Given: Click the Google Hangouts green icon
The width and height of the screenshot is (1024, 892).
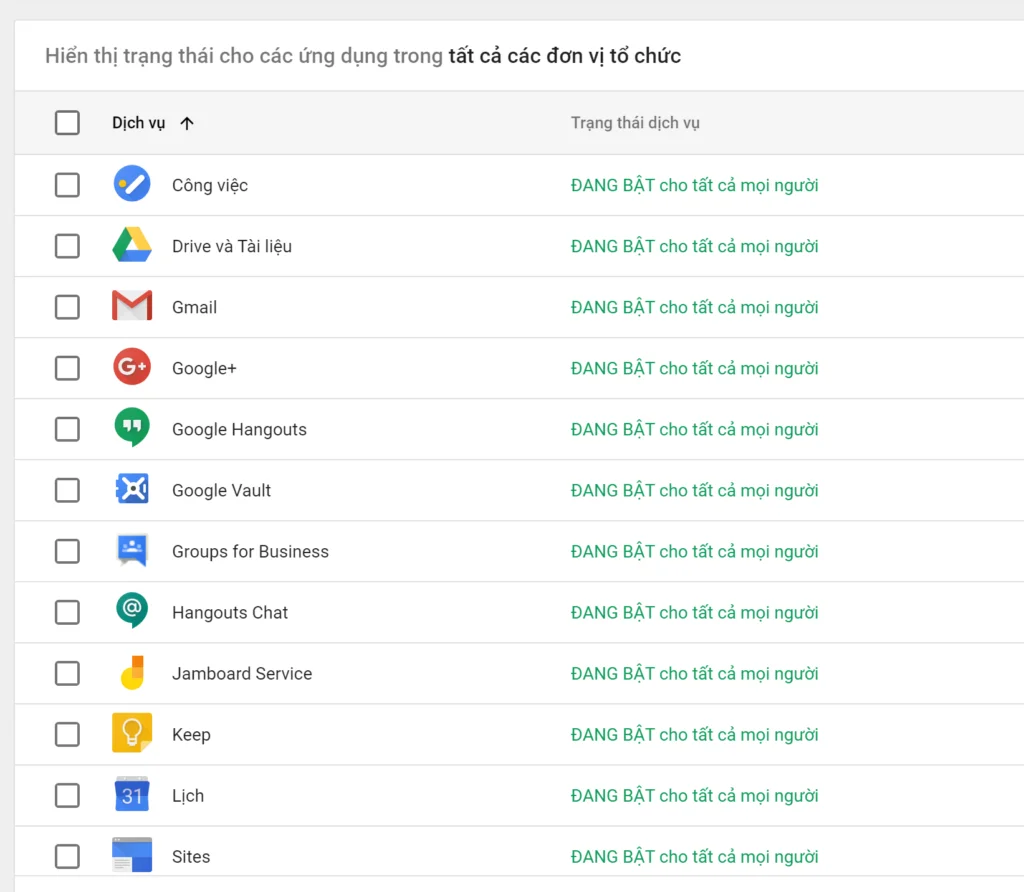Looking at the screenshot, I should tap(132, 428).
